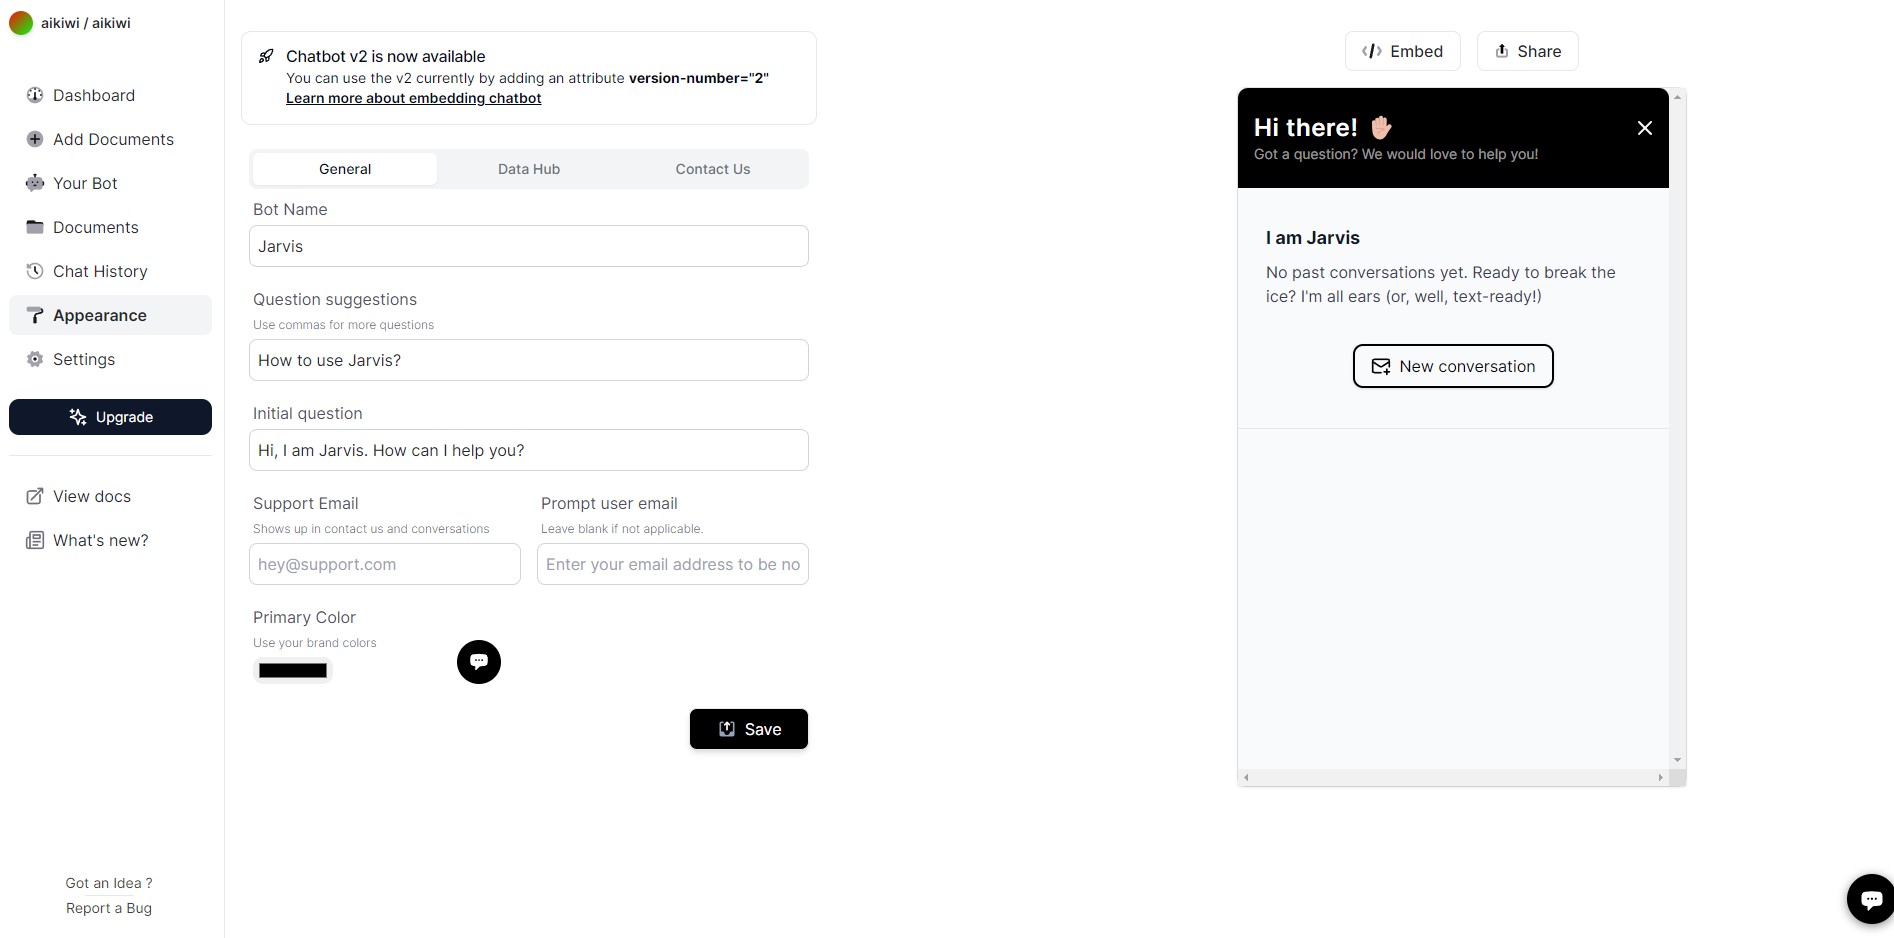Select the Your Bot robot icon

[x=35, y=183]
